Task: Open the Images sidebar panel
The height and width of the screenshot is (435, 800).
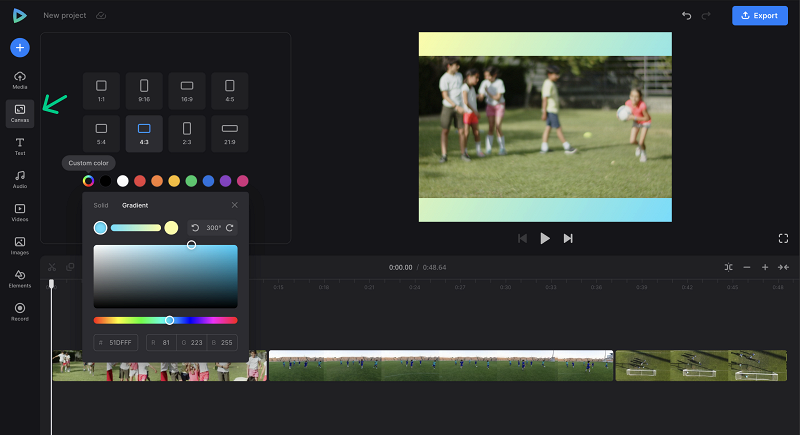Action: pos(20,246)
